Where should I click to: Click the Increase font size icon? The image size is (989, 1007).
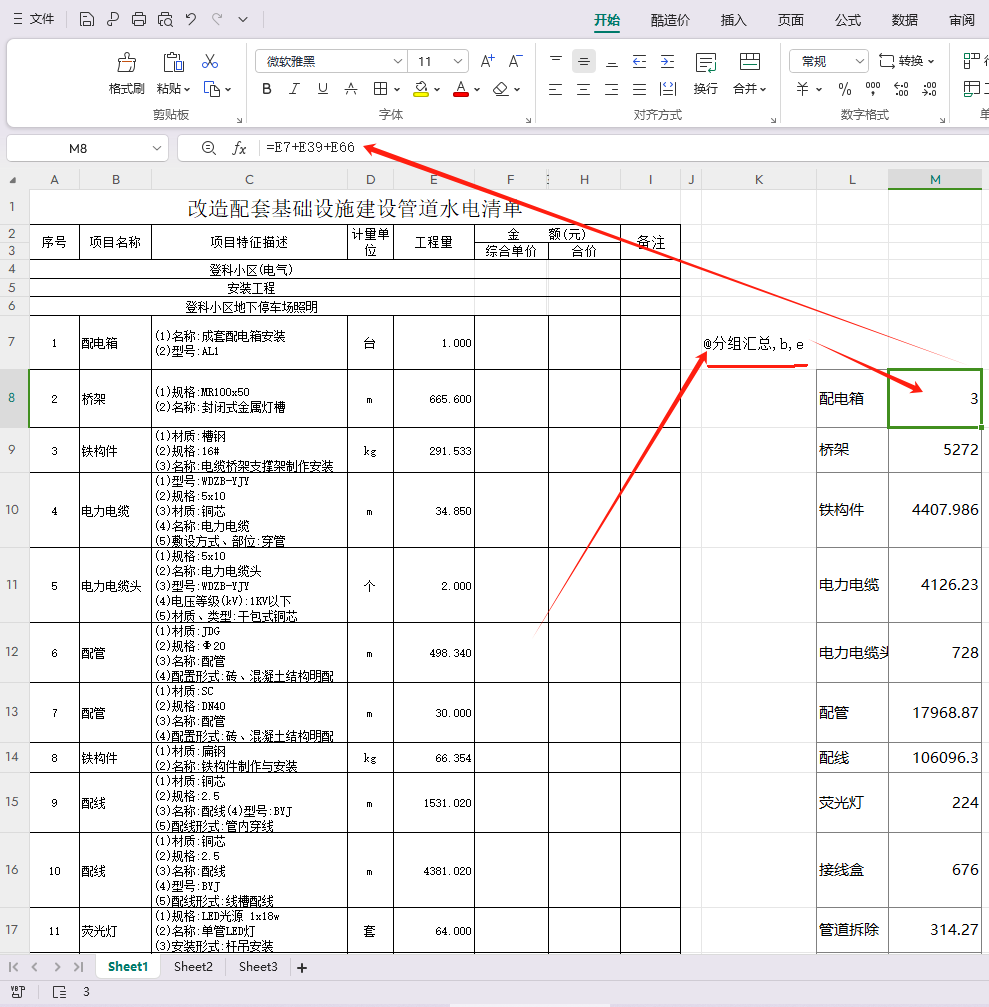point(487,61)
